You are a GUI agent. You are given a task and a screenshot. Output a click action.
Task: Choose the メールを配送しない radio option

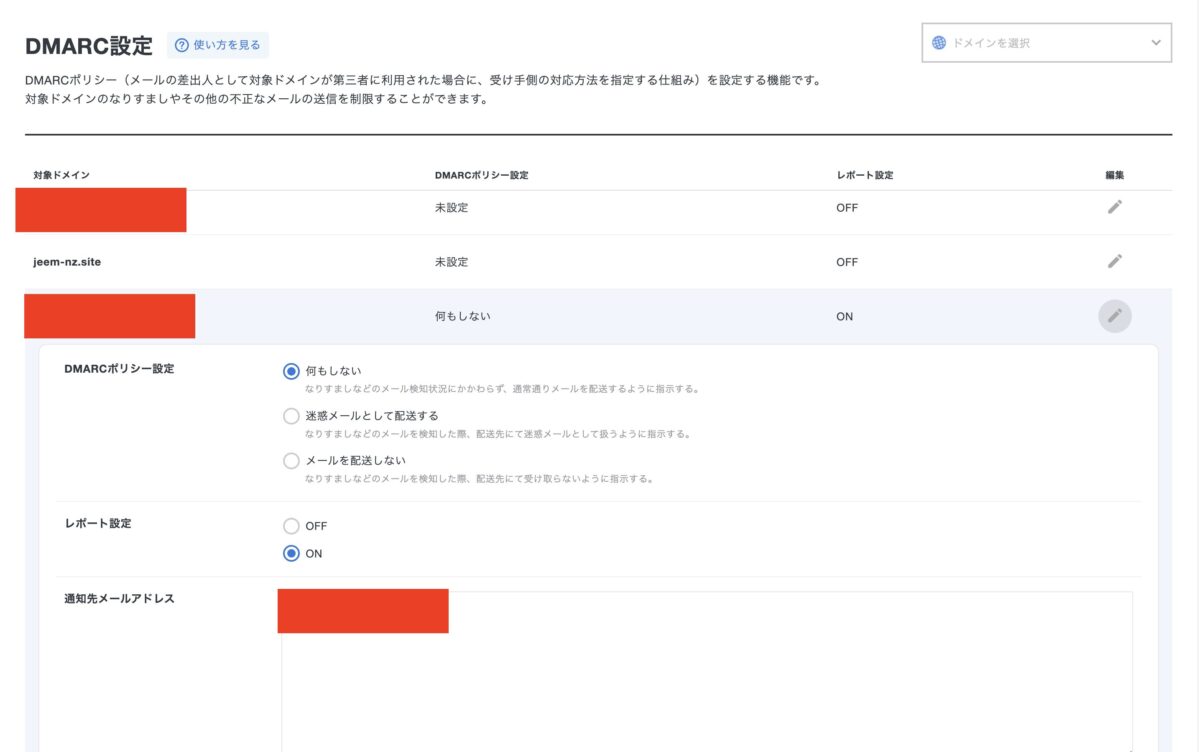[x=291, y=461]
